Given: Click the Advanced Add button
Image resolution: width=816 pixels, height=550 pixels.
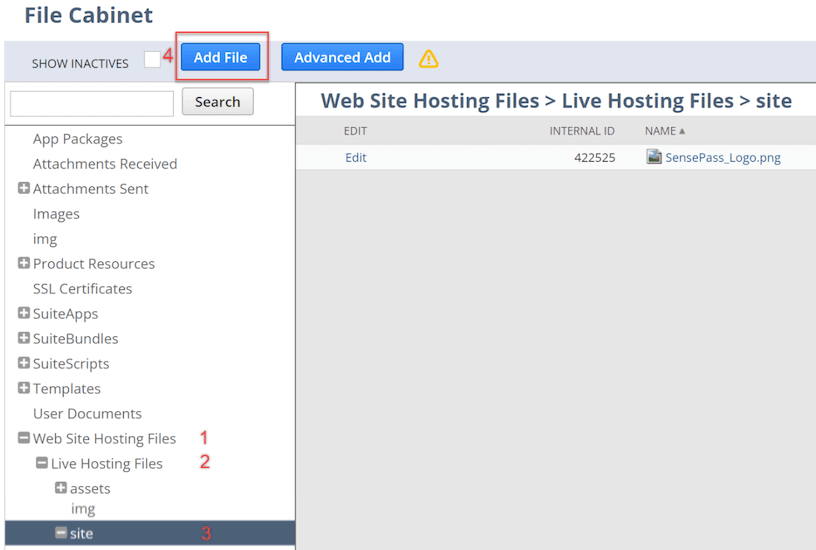Looking at the screenshot, I should [342, 57].
